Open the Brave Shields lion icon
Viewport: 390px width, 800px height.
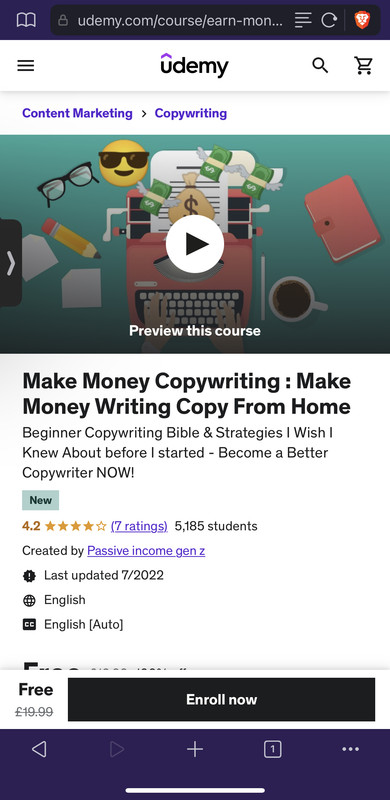(x=362, y=20)
